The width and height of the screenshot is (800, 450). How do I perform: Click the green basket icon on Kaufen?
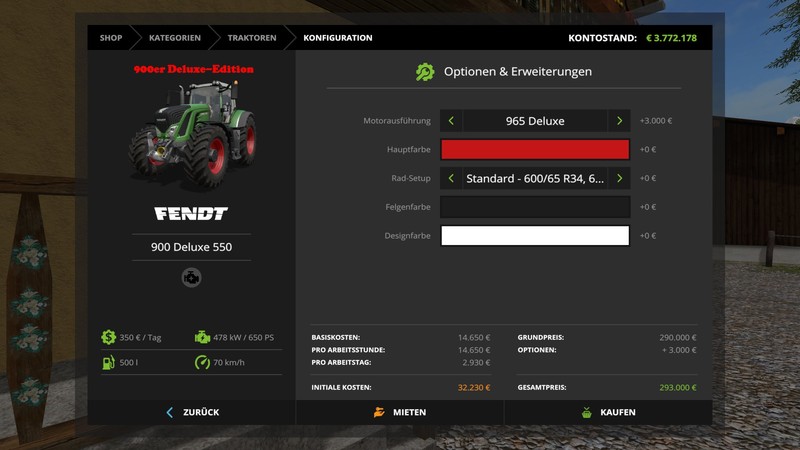pos(586,412)
